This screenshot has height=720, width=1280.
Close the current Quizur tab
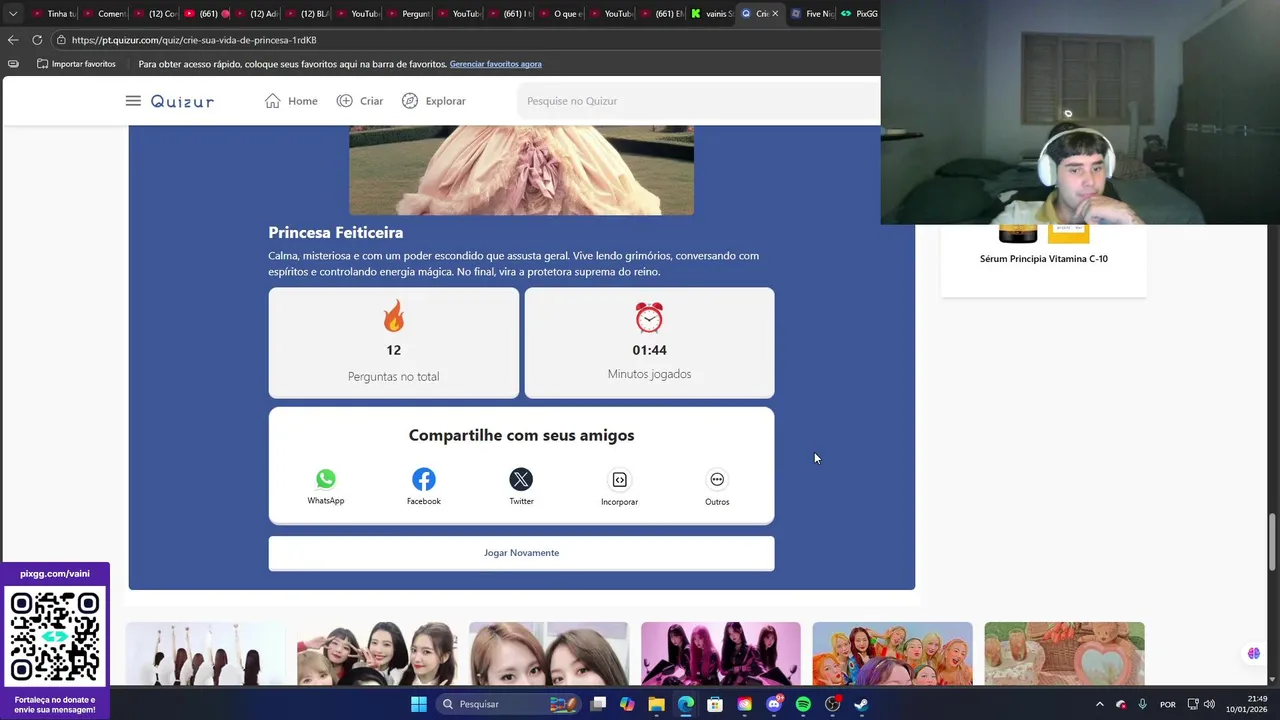[775, 14]
